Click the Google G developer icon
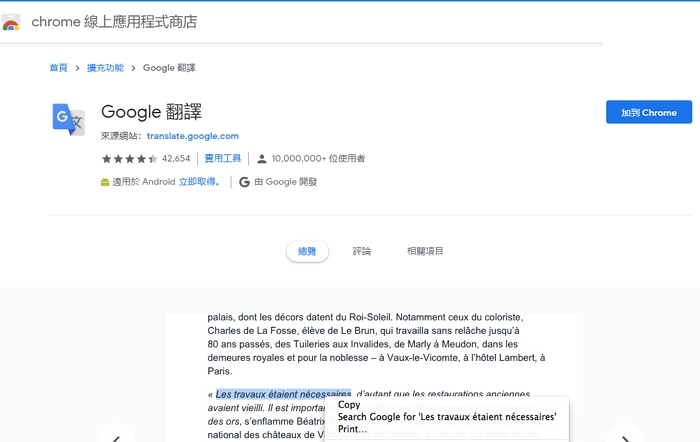The image size is (700, 442). pyautogui.click(x=244, y=182)
